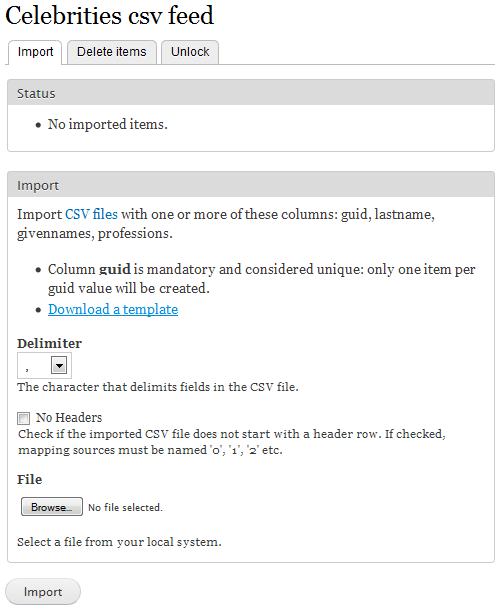This screenshot has width=500, height=610.
Task: Click Browse to choose a file
Action: click(x=52, y=507)
